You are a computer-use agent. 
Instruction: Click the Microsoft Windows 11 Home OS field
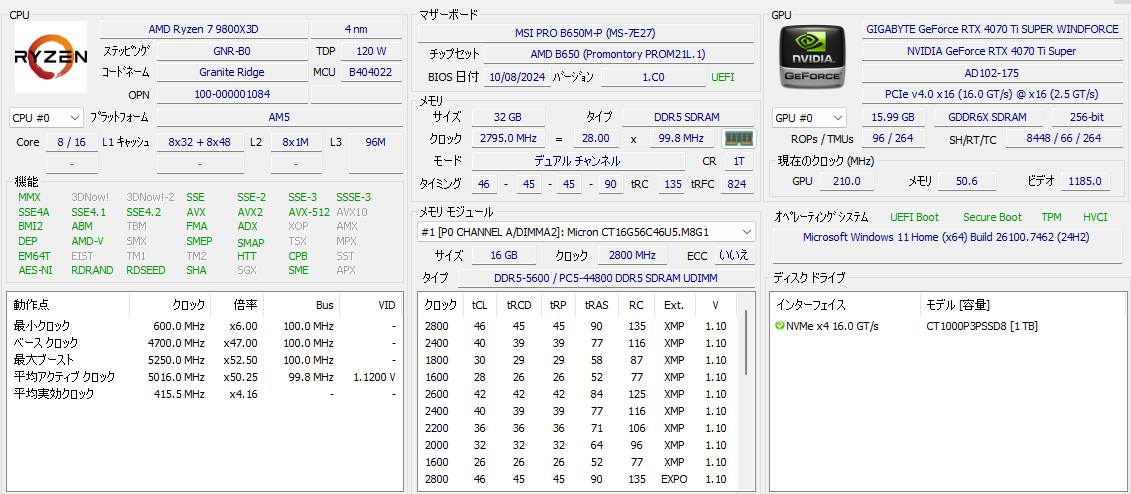(x=945, y=238)
